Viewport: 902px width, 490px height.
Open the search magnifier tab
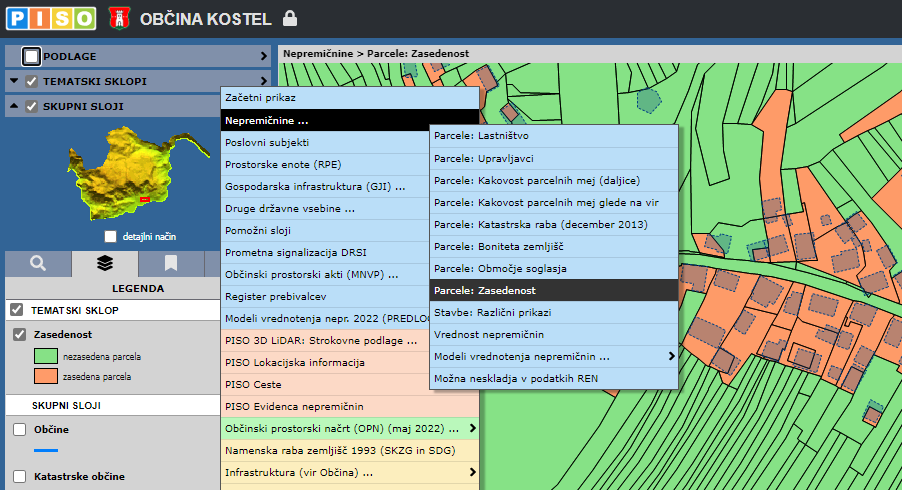[38, 264]
